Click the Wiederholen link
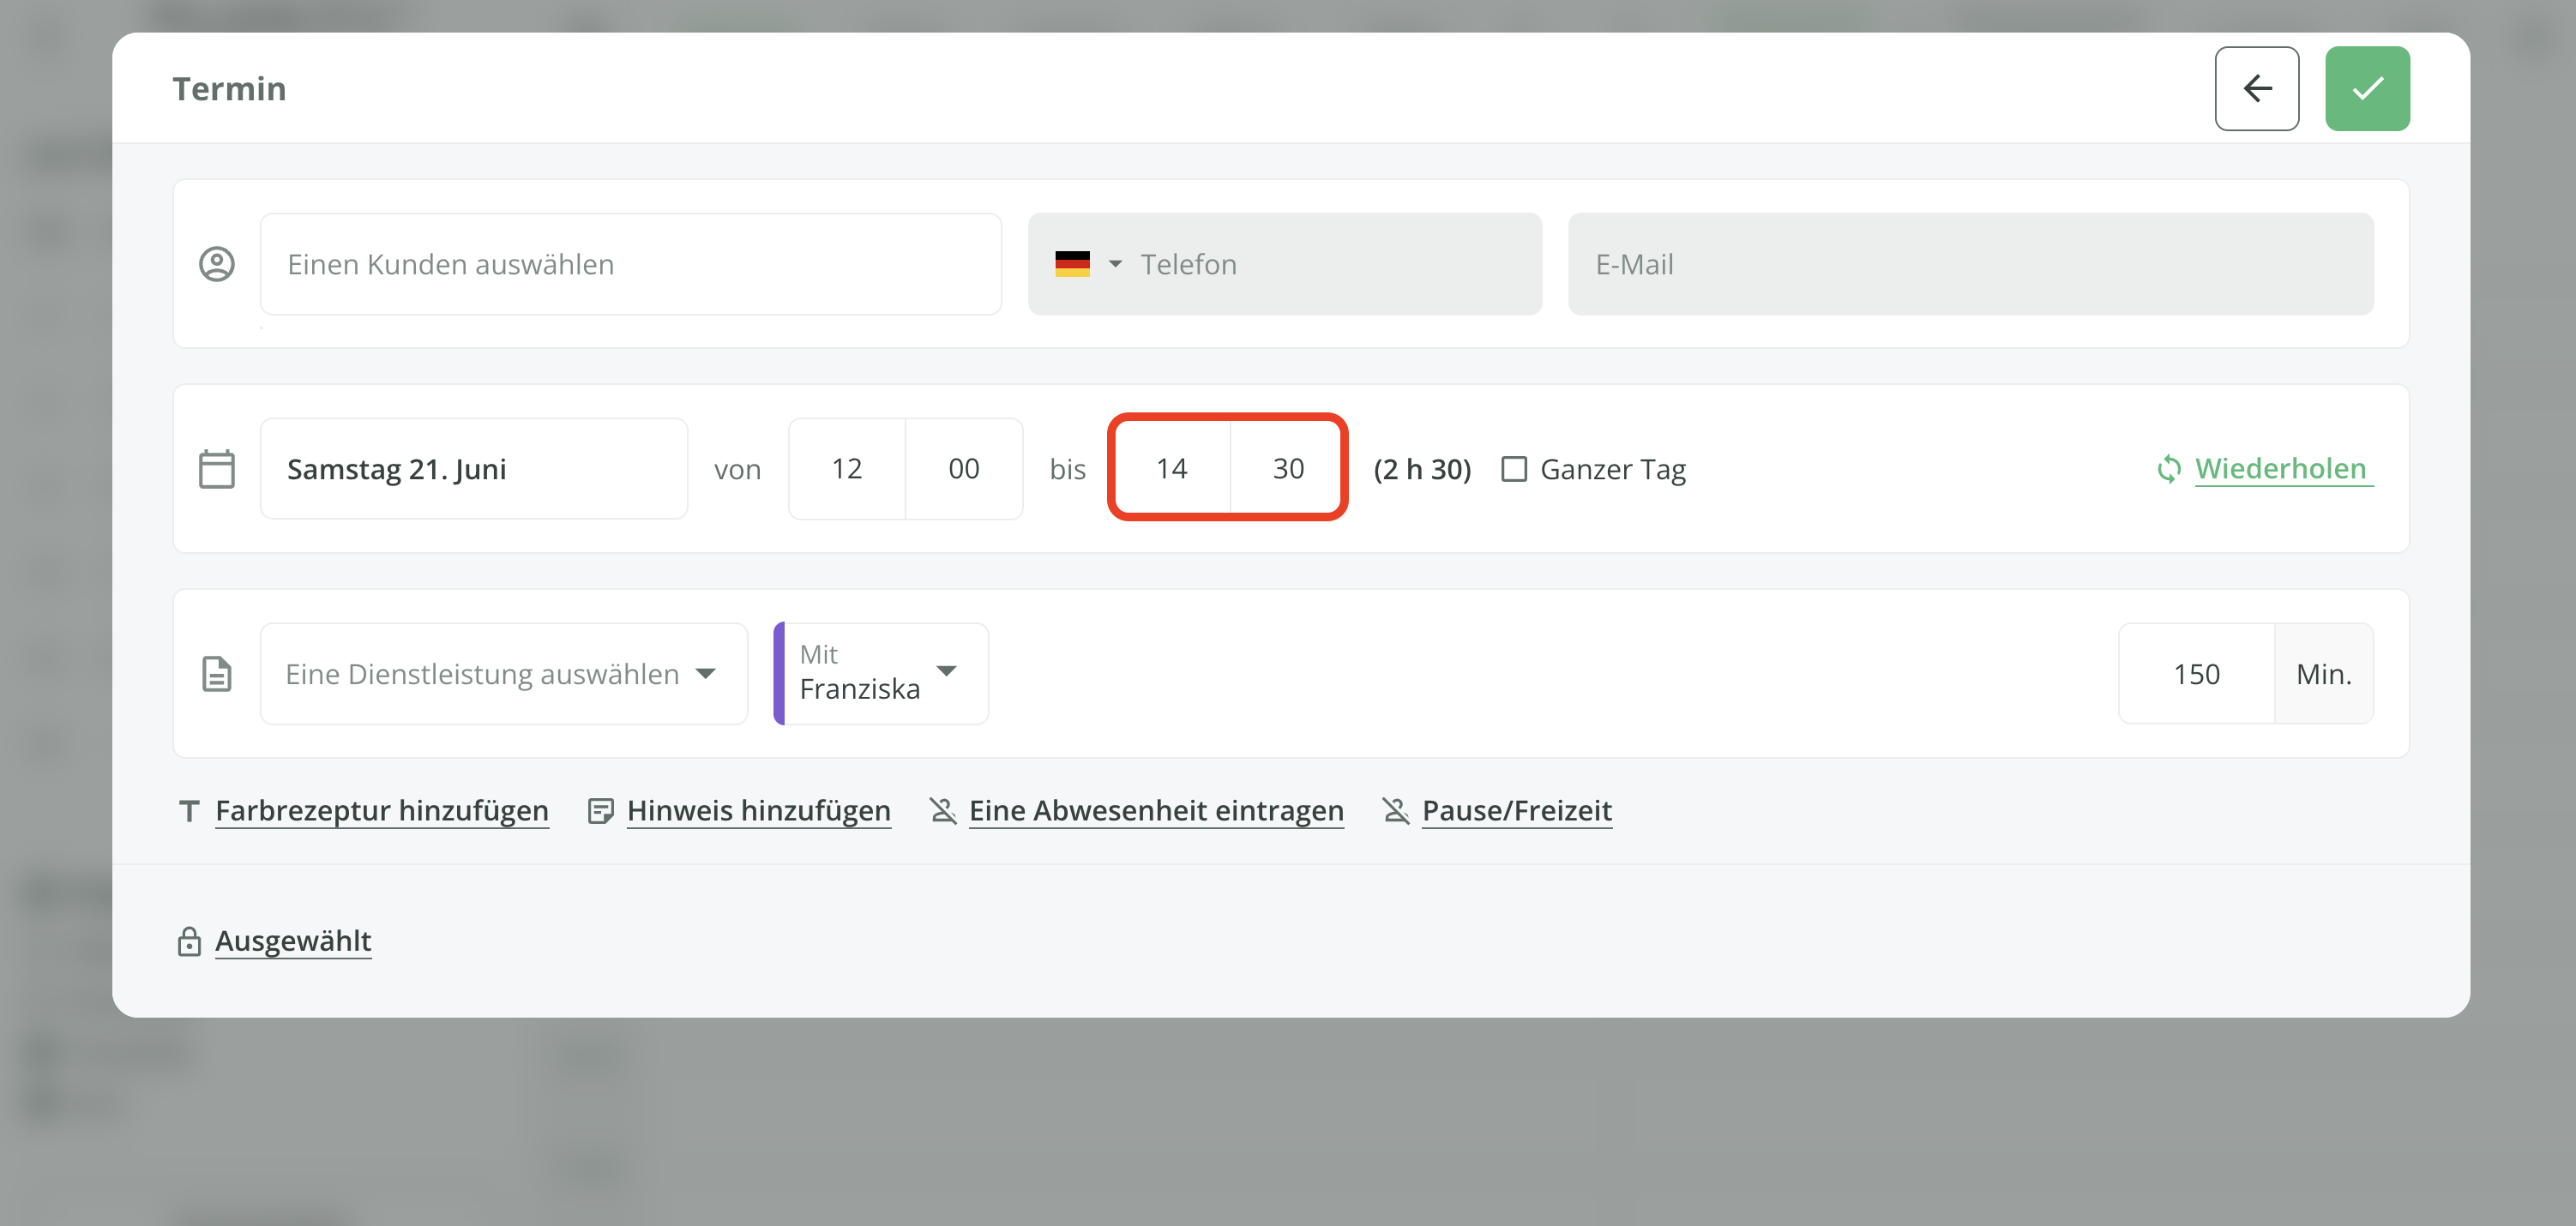 (x=2279, y=469)
